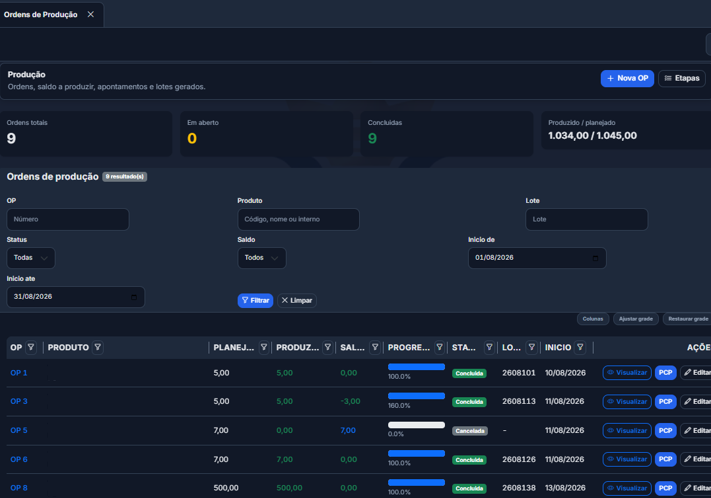Edit order OP 6 with Editar
This screenshot has width=711, height=498.
point(696,459)
